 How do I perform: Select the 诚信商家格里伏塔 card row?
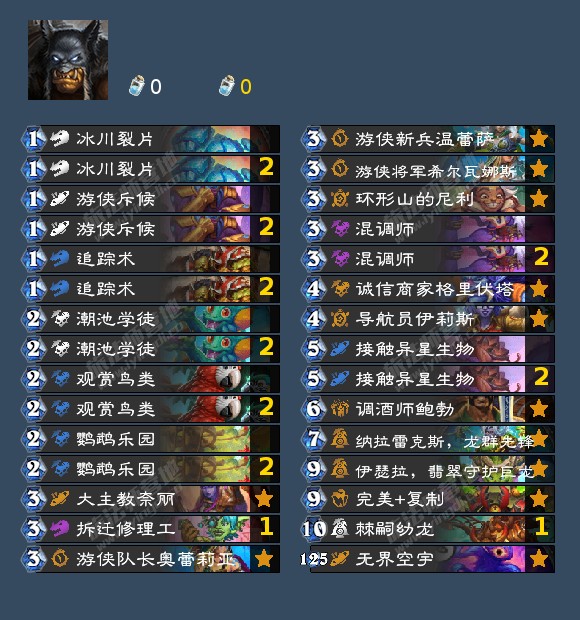429,289
